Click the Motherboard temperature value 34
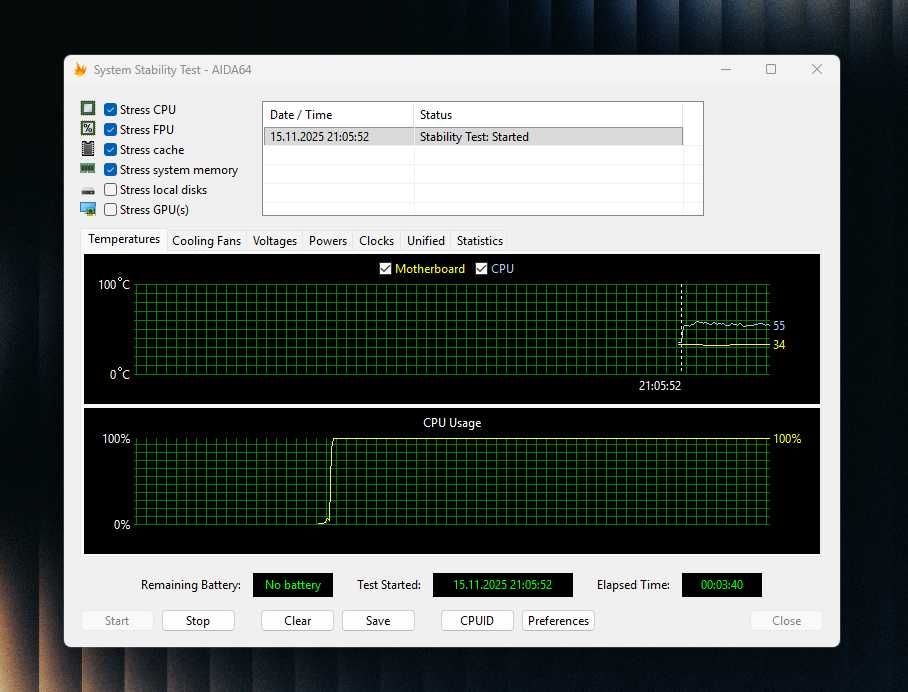This screenshot has height=692, width=908. [779, 345]
